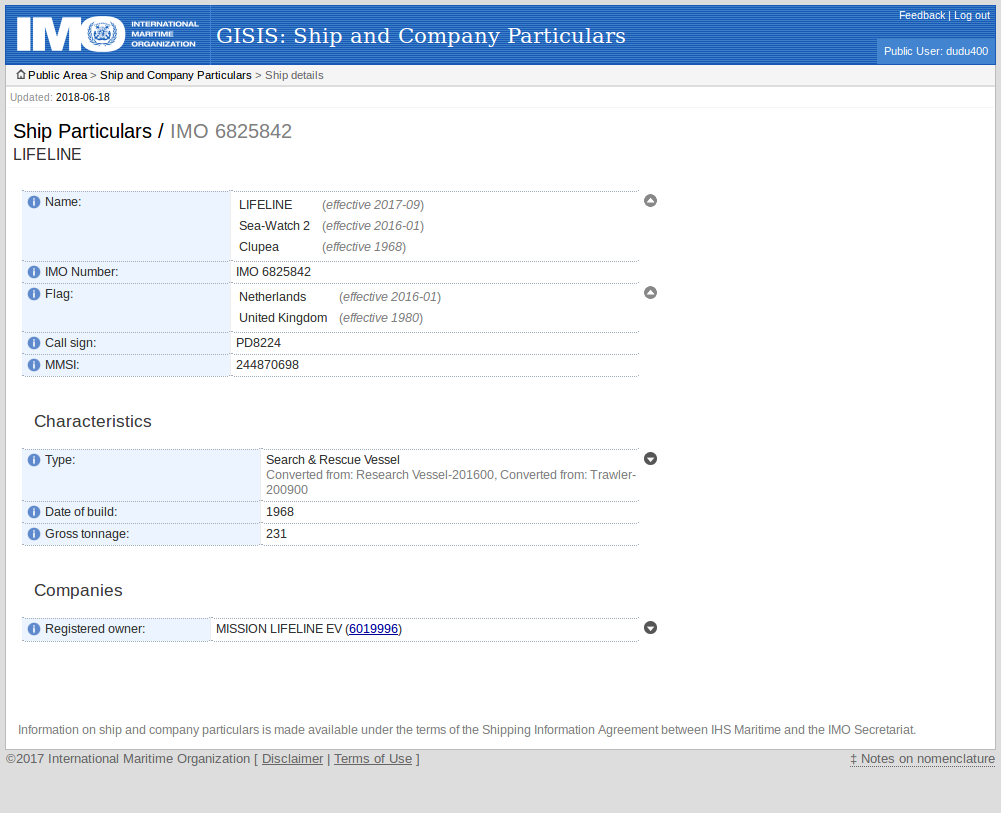This screenshot has width=1001, height=813.
Task: Click the flag Netherlands entry
Action: pyautogui.click(x=273, y=297)
